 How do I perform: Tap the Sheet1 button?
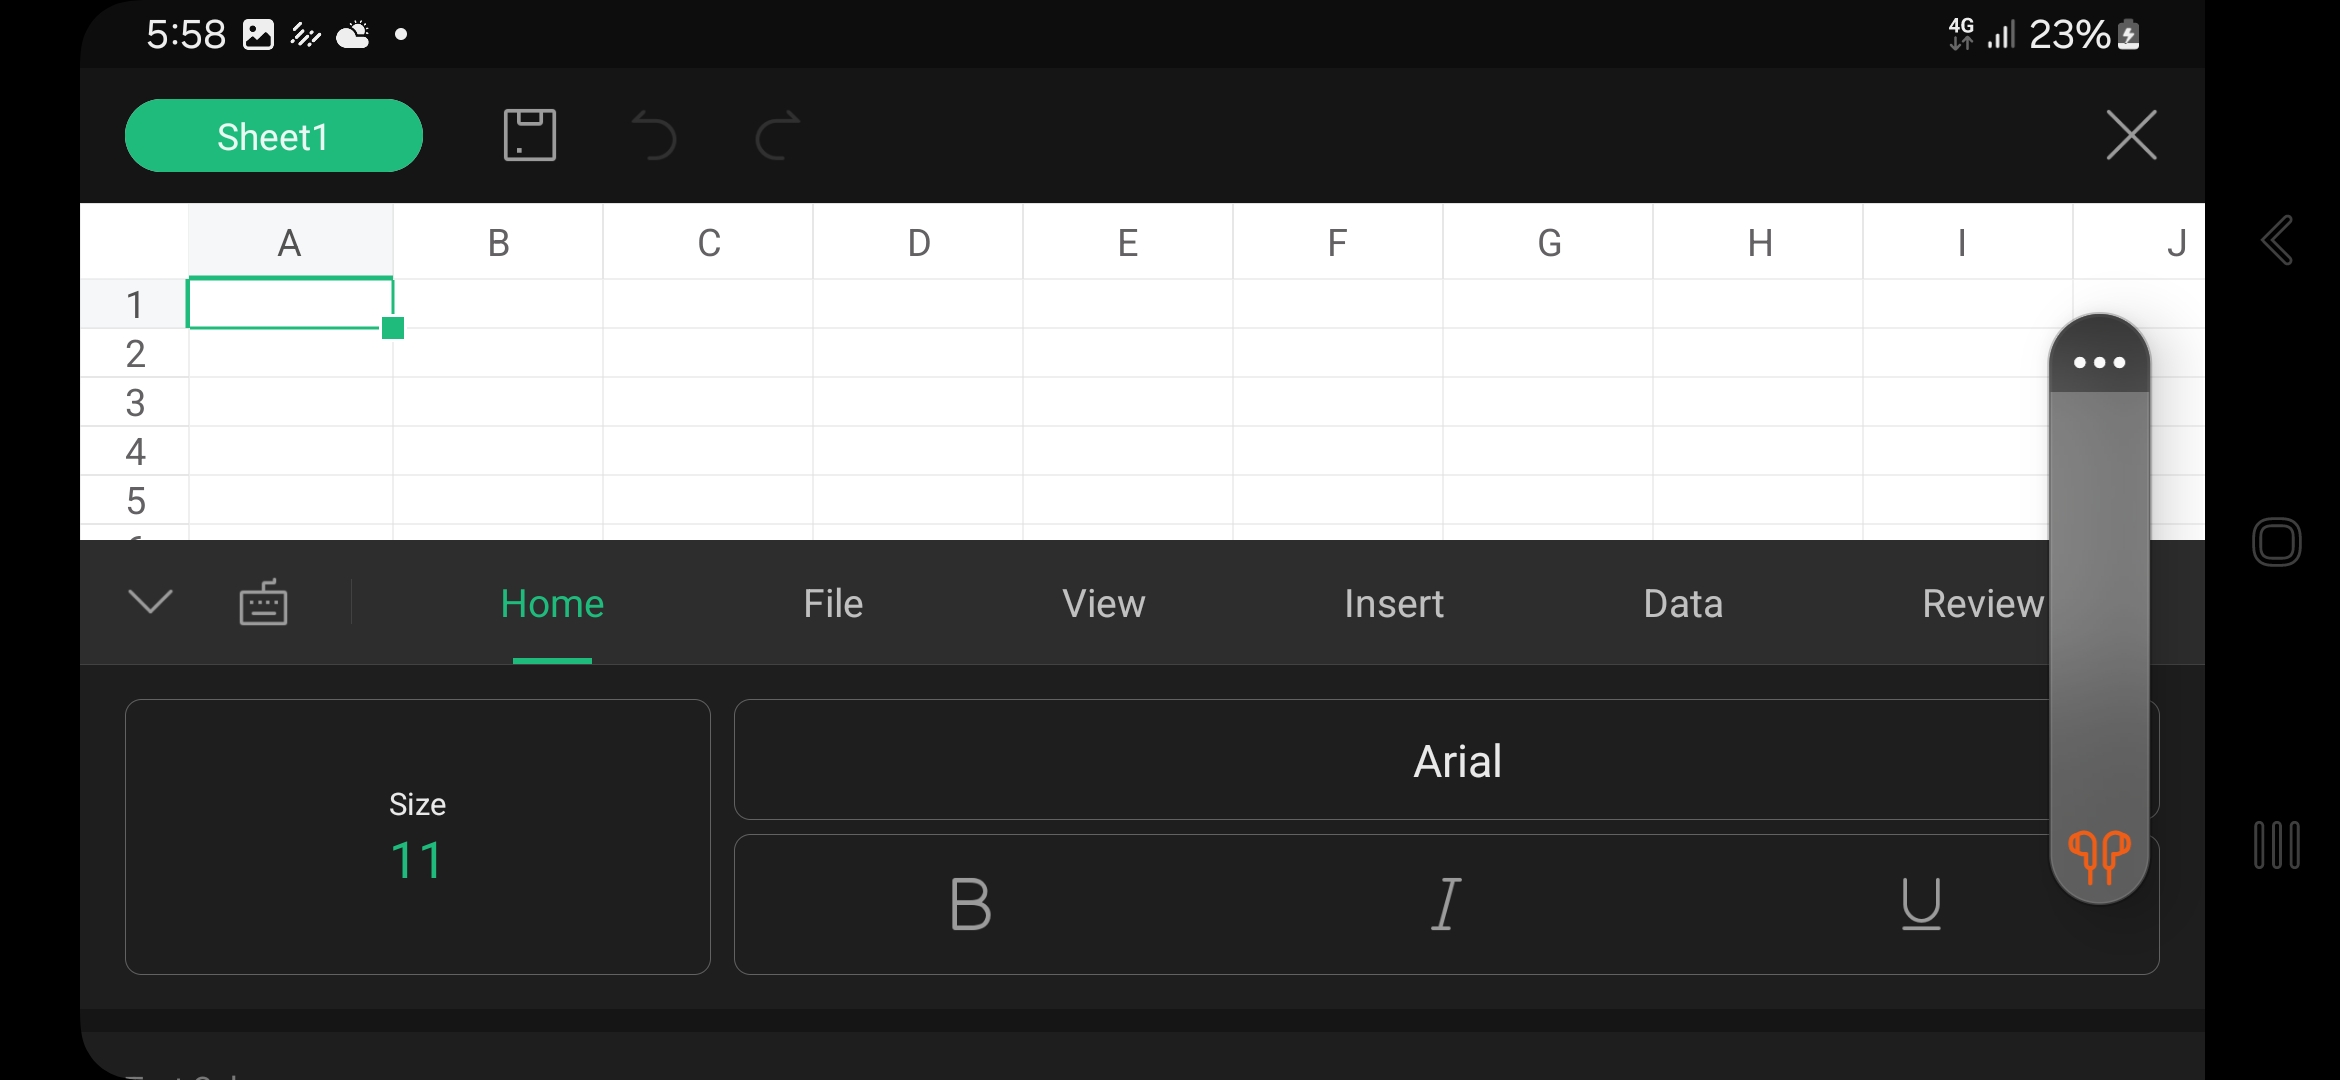tap(273, 136)
